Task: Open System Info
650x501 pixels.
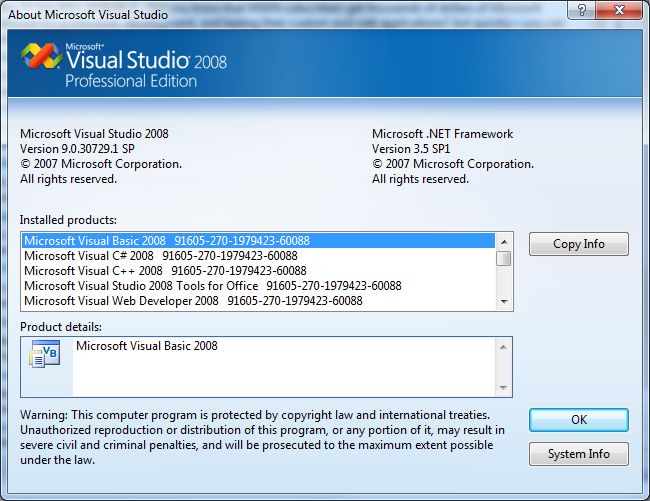Action: click(x=579, y=454)
